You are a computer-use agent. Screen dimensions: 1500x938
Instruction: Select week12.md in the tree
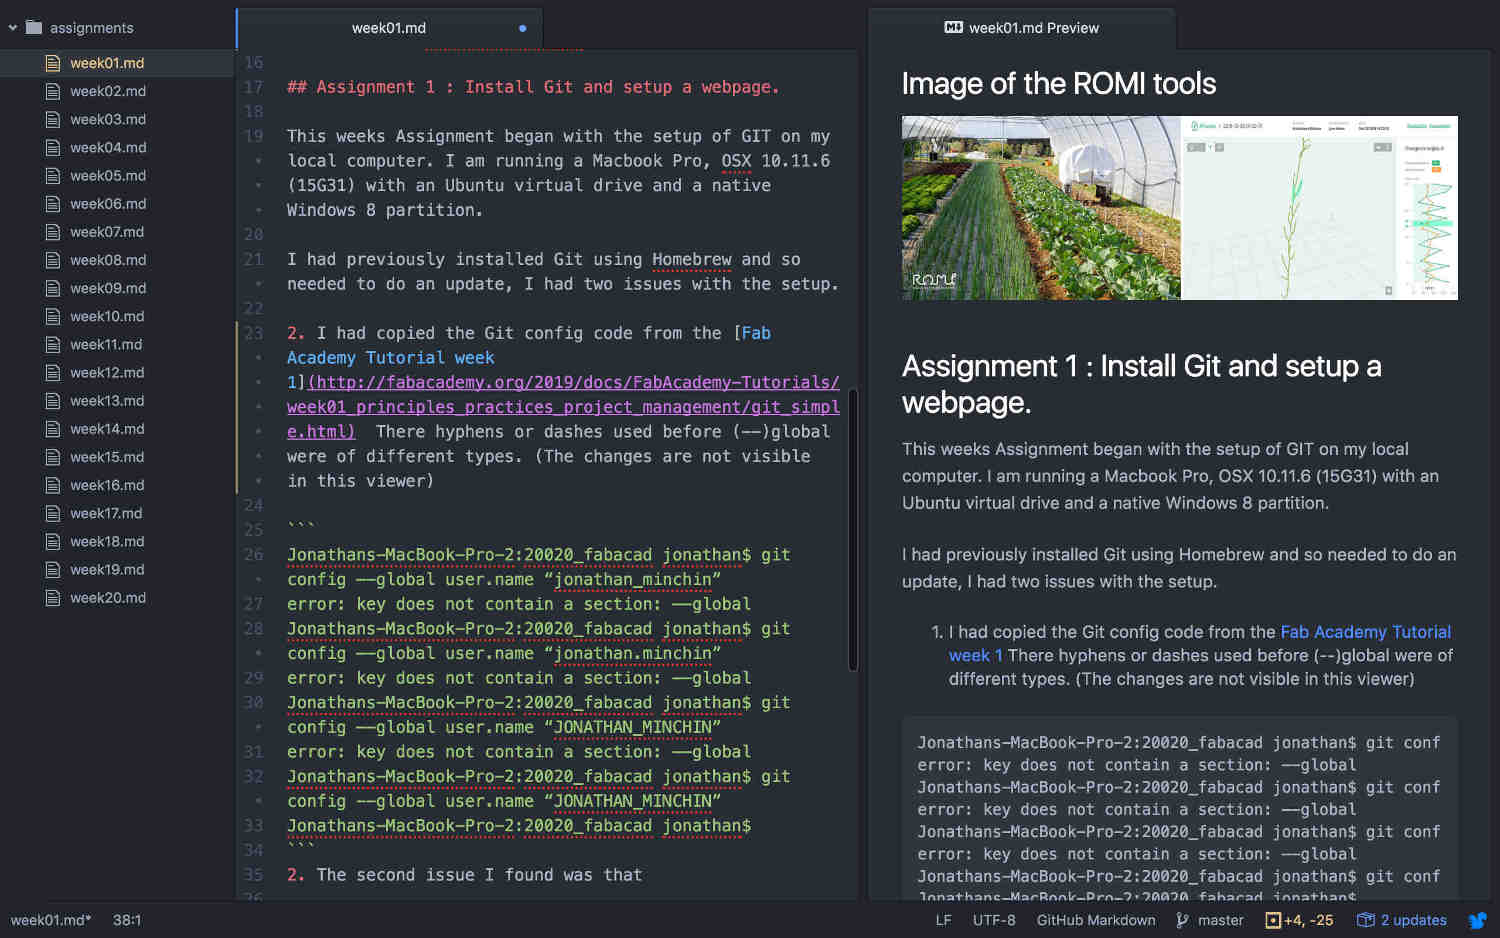(107, 372)
